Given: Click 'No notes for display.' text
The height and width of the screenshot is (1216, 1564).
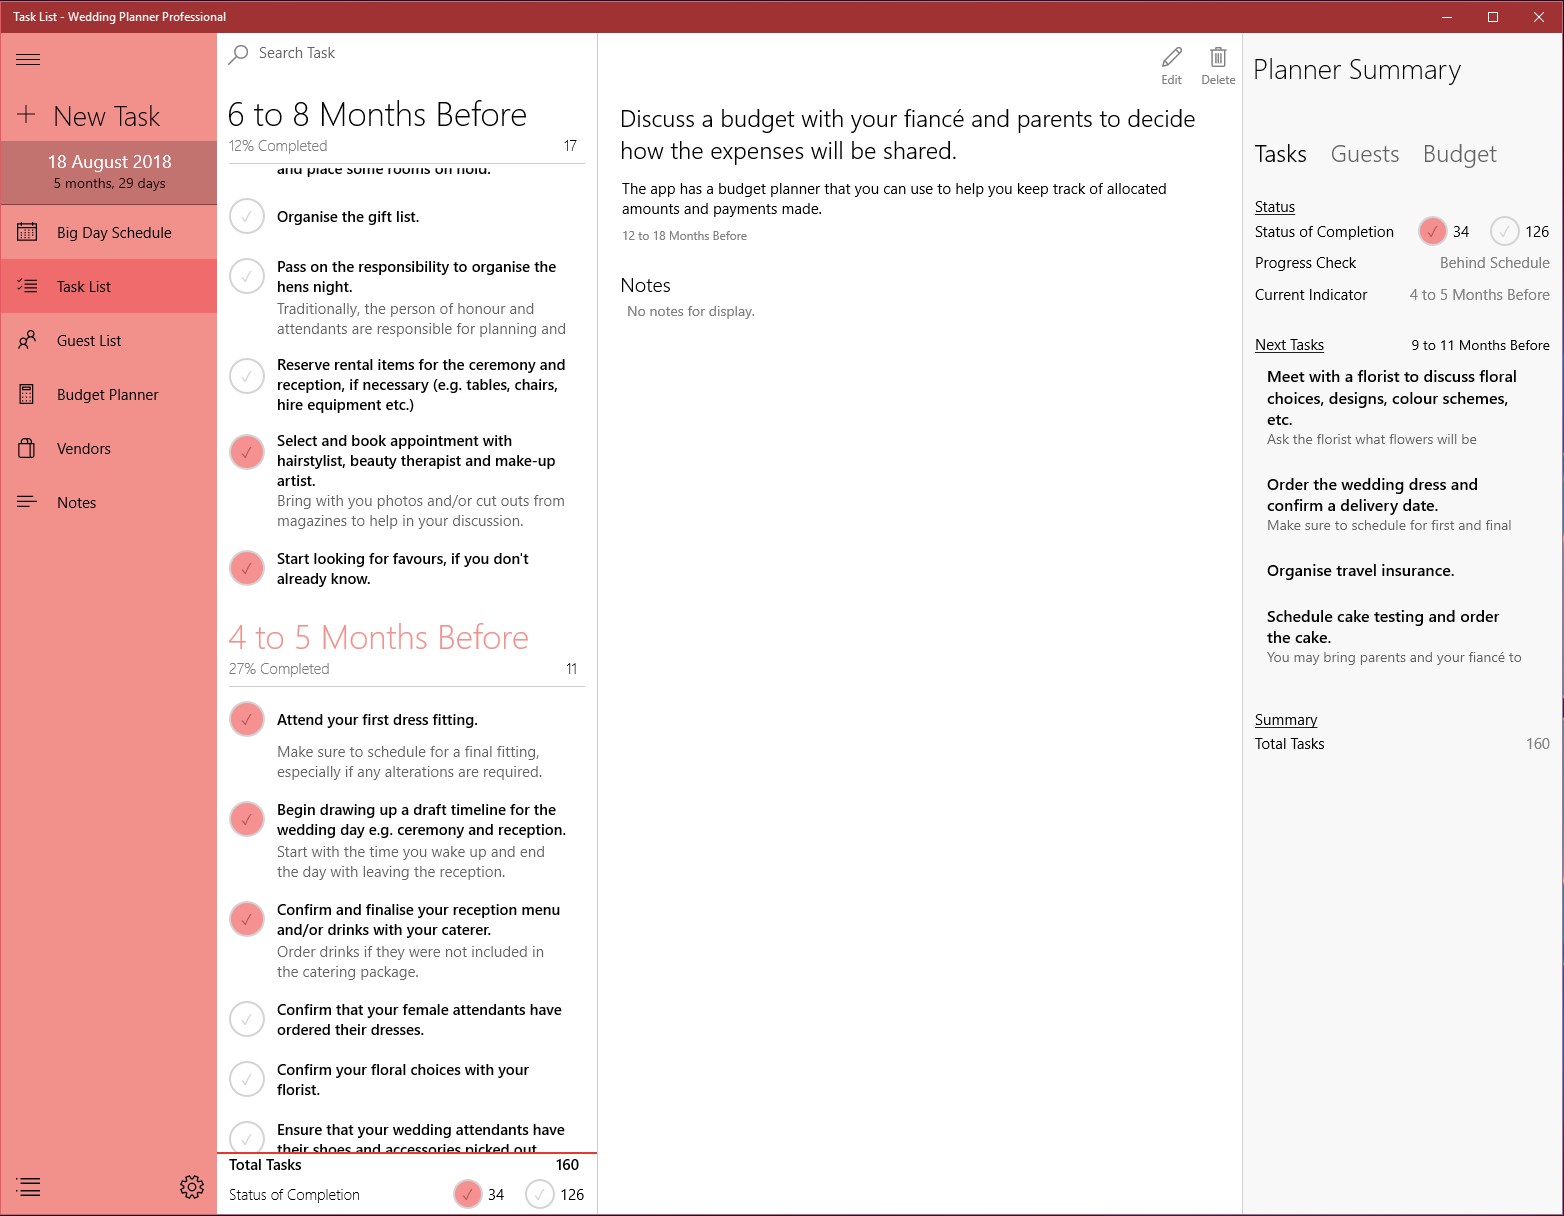Looking at the screenshot, I should click(691, 311).
